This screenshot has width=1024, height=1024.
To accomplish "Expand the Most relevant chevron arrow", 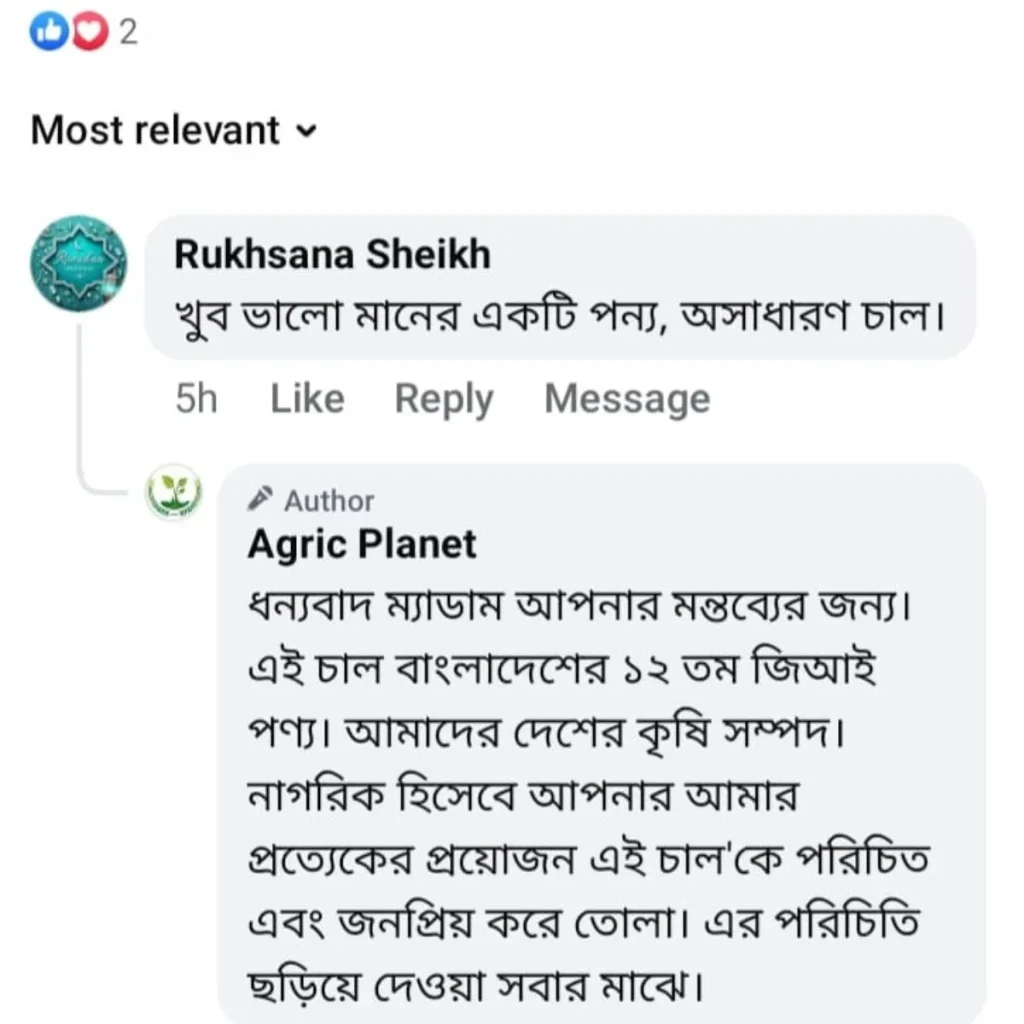I will pyautogui.click(x=308, y=131).
